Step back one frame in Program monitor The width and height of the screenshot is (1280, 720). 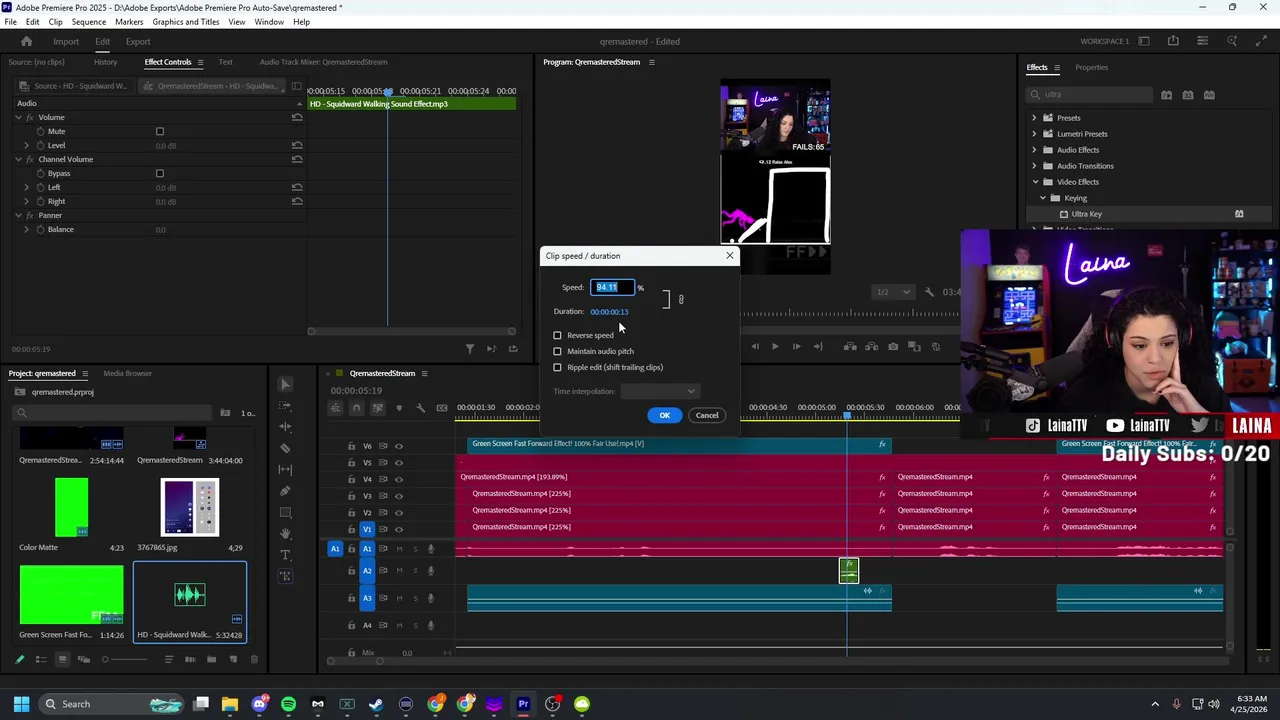click(x=754, y=347)
